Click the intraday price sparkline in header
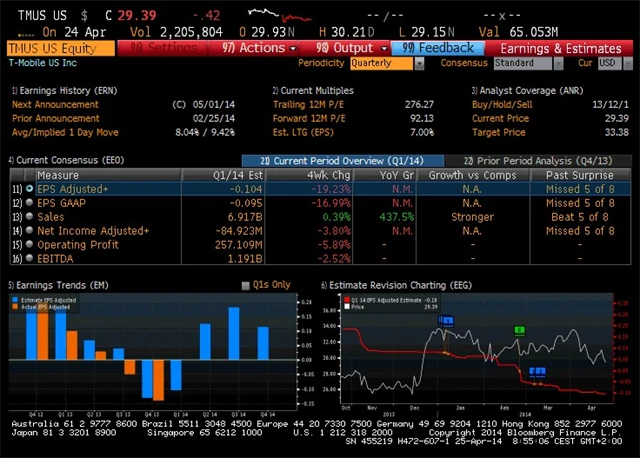Image resolution: width=640 pixels, height=458 pixels. [280, 16]
